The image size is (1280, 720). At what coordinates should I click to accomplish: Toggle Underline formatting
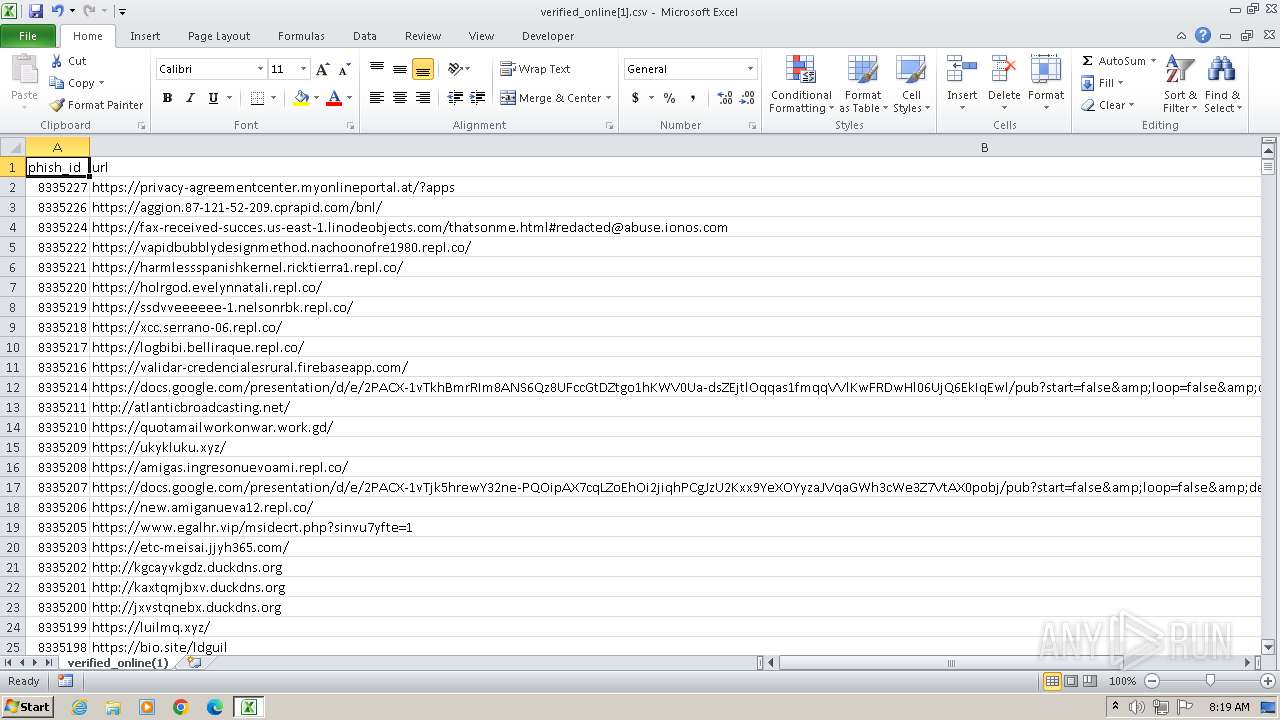(x=213, y=98)
